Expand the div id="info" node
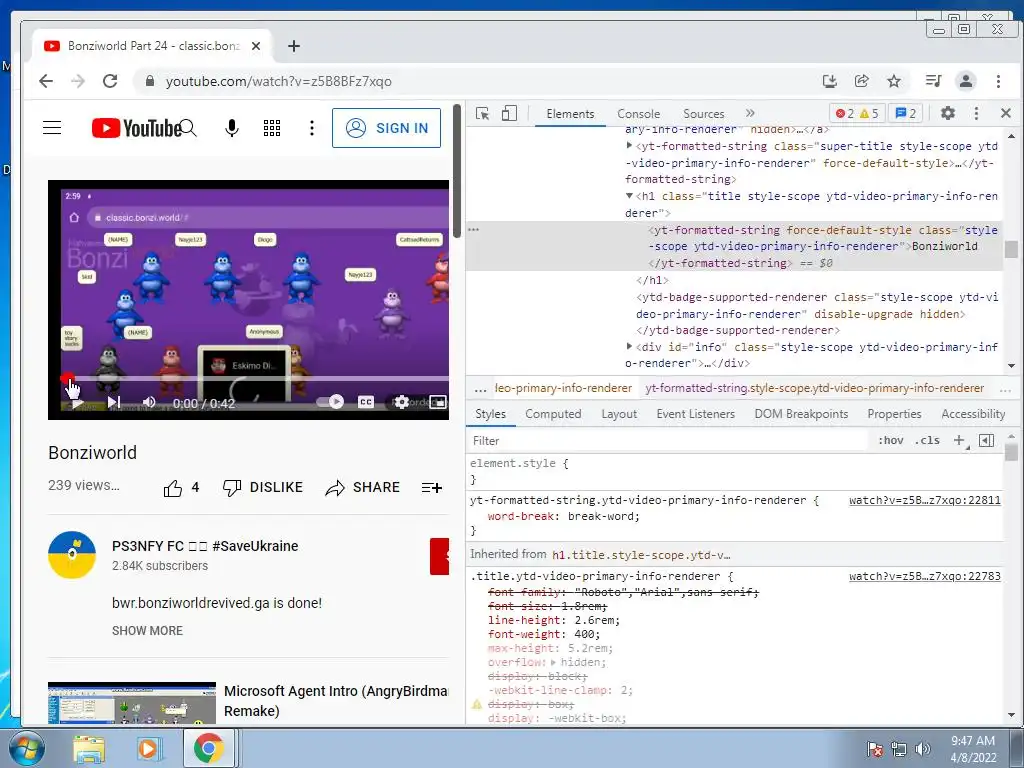The width and height of the screenshot is (1024, 768). 629,347
